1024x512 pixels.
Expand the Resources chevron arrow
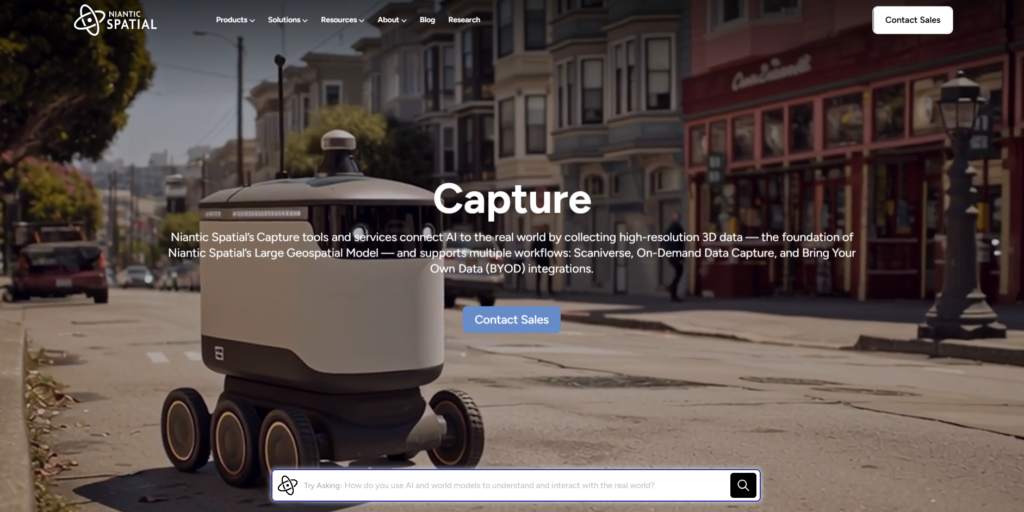pos(362,21)
